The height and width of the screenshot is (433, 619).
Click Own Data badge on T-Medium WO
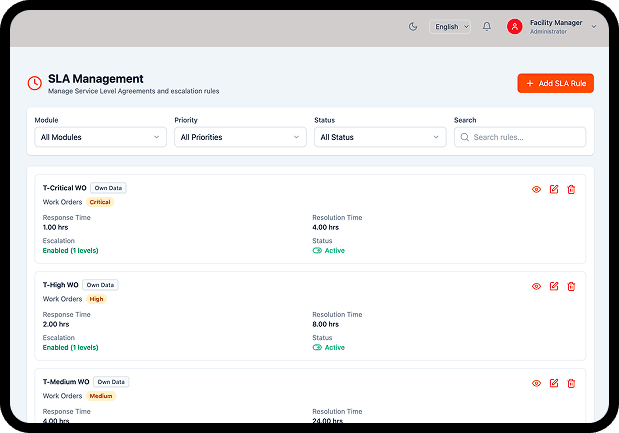111,382
